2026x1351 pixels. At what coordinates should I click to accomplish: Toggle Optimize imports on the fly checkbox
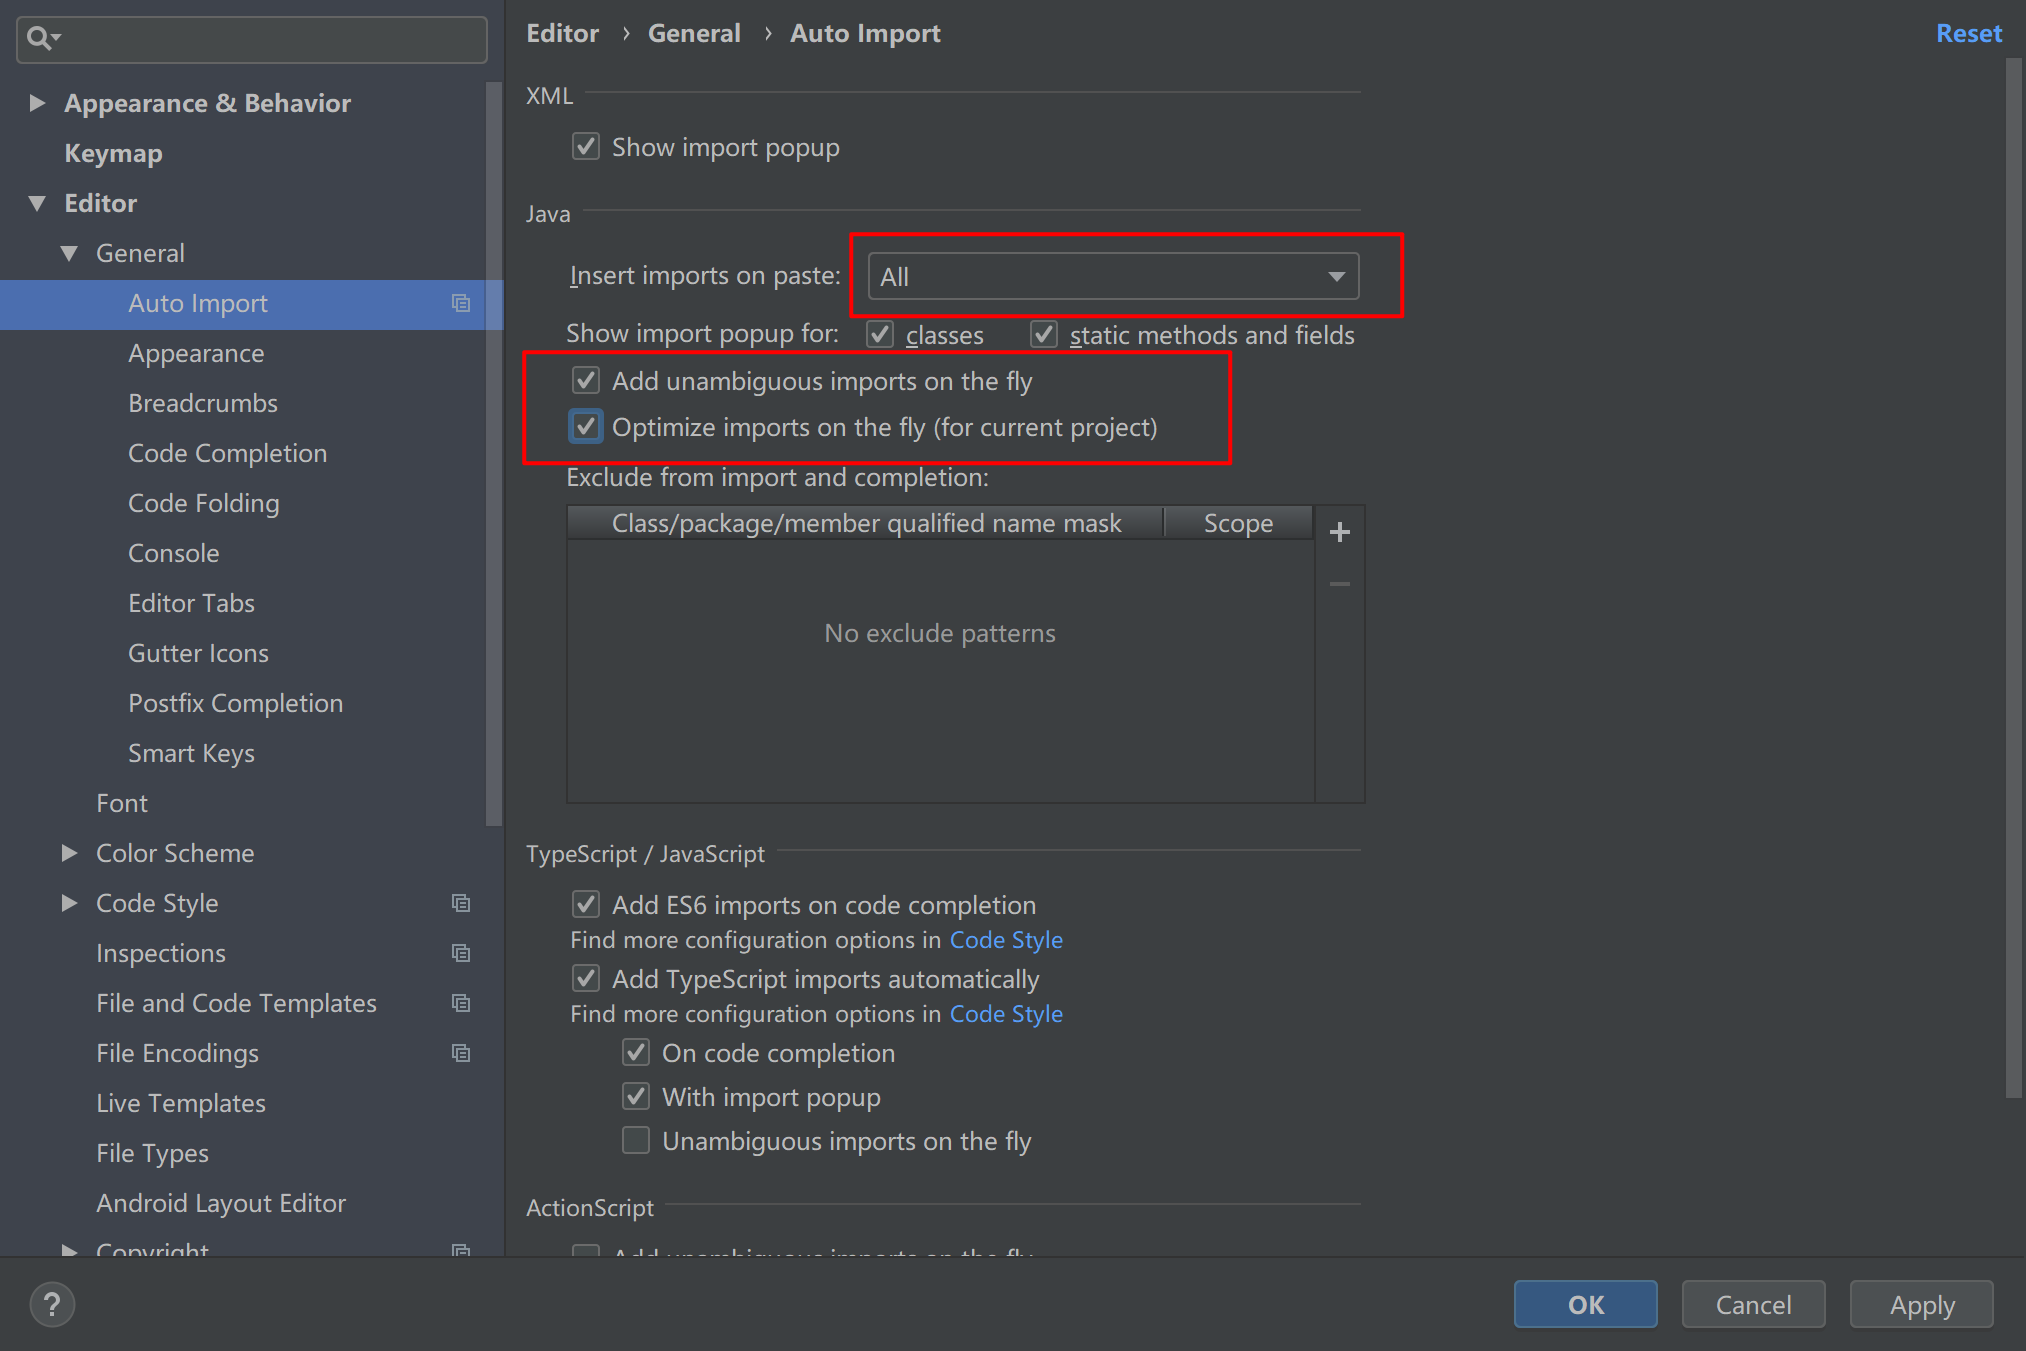point(586,427)
